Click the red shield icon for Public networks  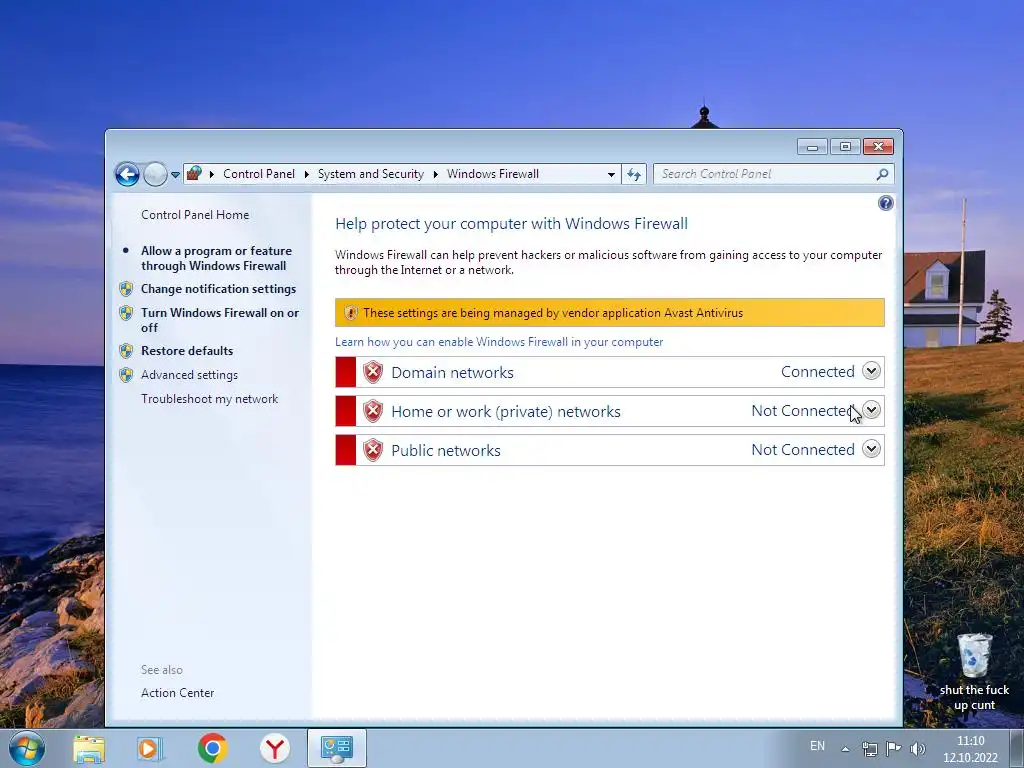372,450
